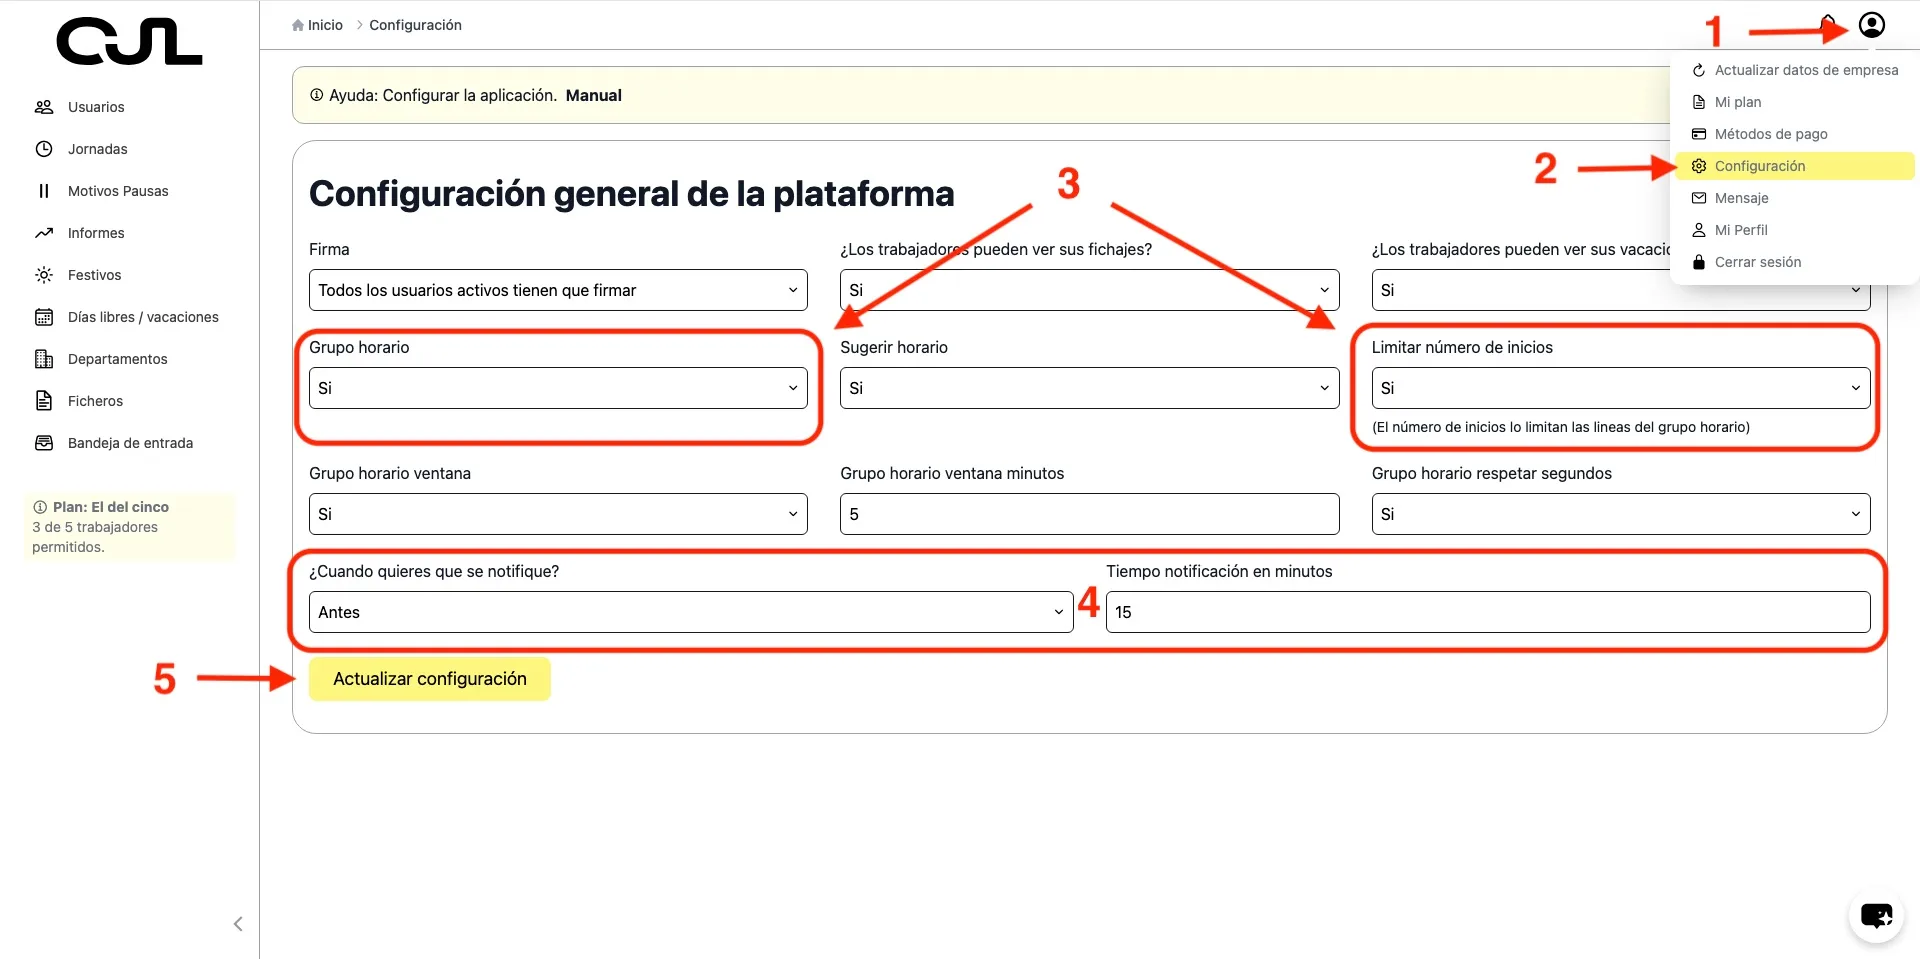Open Motivos Pausas in the sidebar

click(118, 191)
